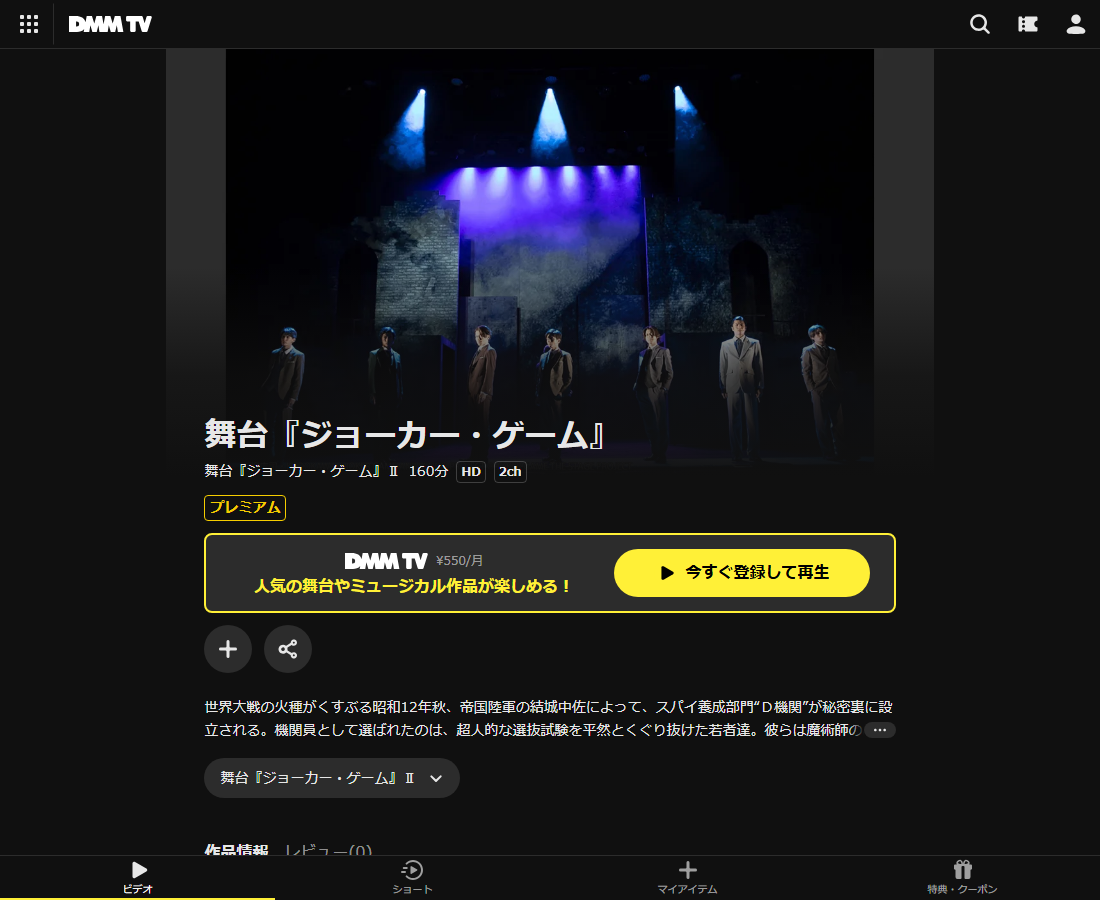Image resolution: width=1100 pixels, height=900 pixels.
Task: Click 今すぐ登録して再生 button
Action: click(742, 573)
